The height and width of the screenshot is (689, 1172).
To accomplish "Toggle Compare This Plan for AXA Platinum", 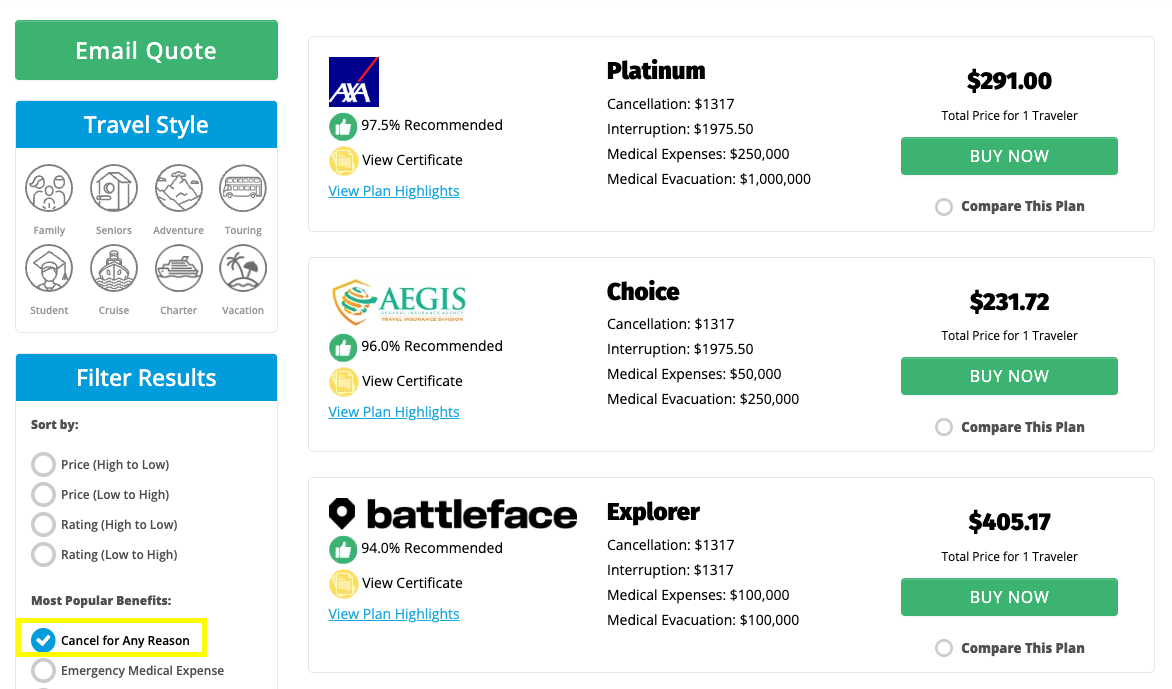I will (x=944, y=207).
